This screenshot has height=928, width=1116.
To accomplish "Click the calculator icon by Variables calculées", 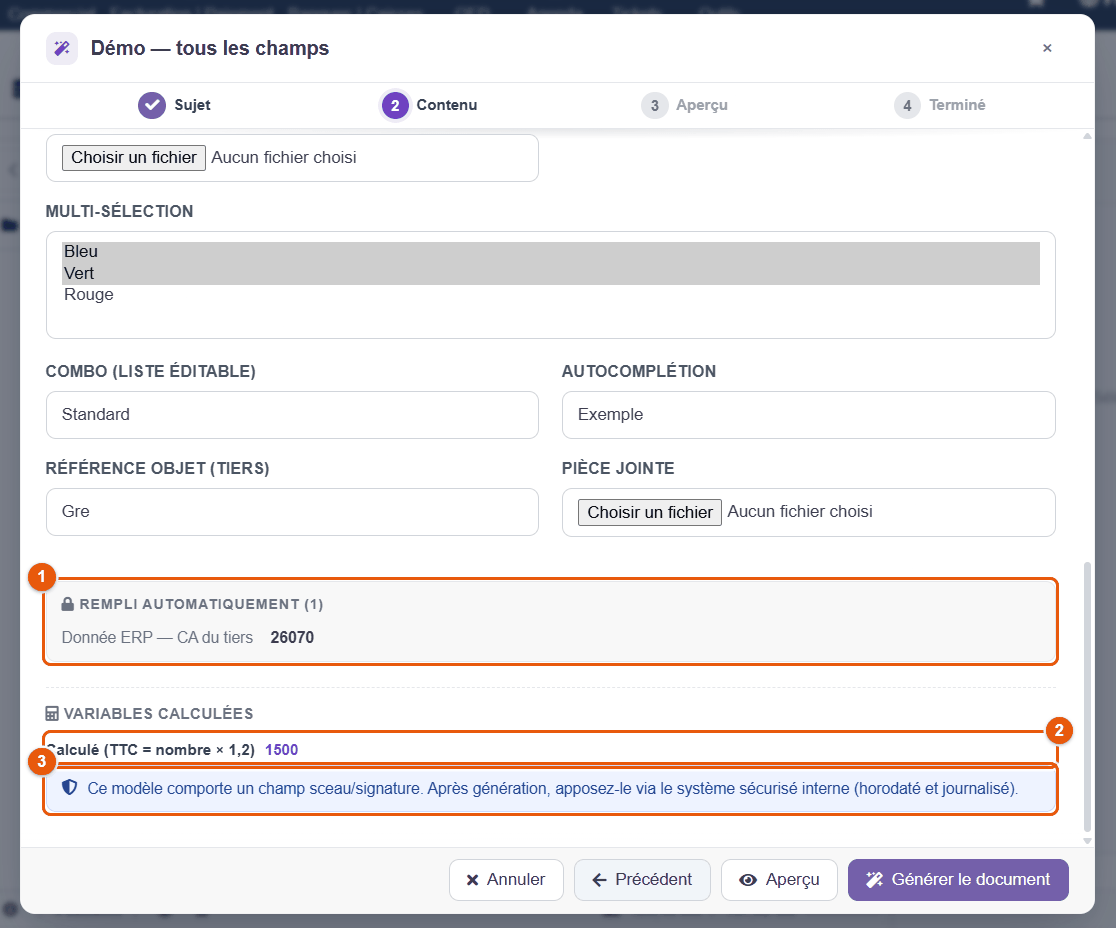I will pyautogui.click(x=52, y=713).
